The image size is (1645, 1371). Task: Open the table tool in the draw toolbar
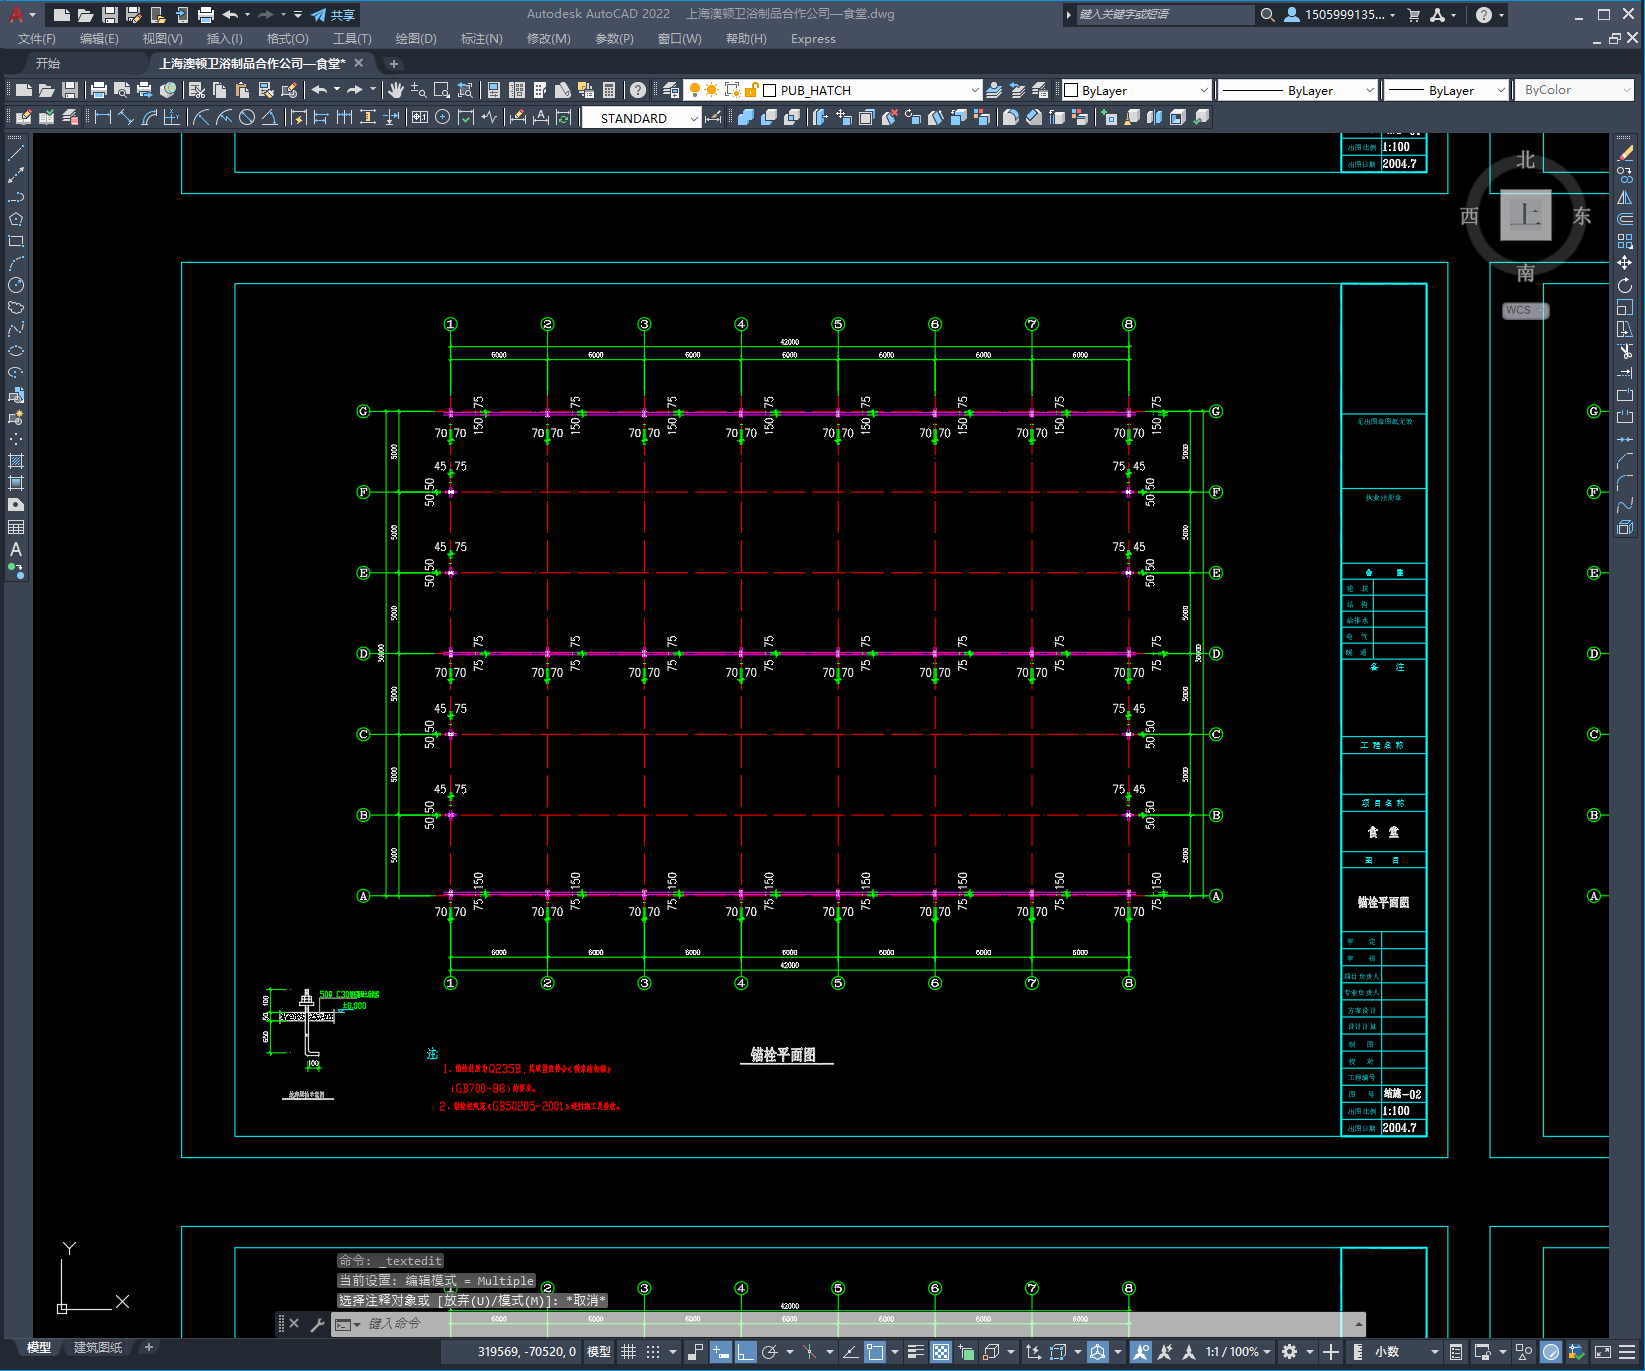16,527
